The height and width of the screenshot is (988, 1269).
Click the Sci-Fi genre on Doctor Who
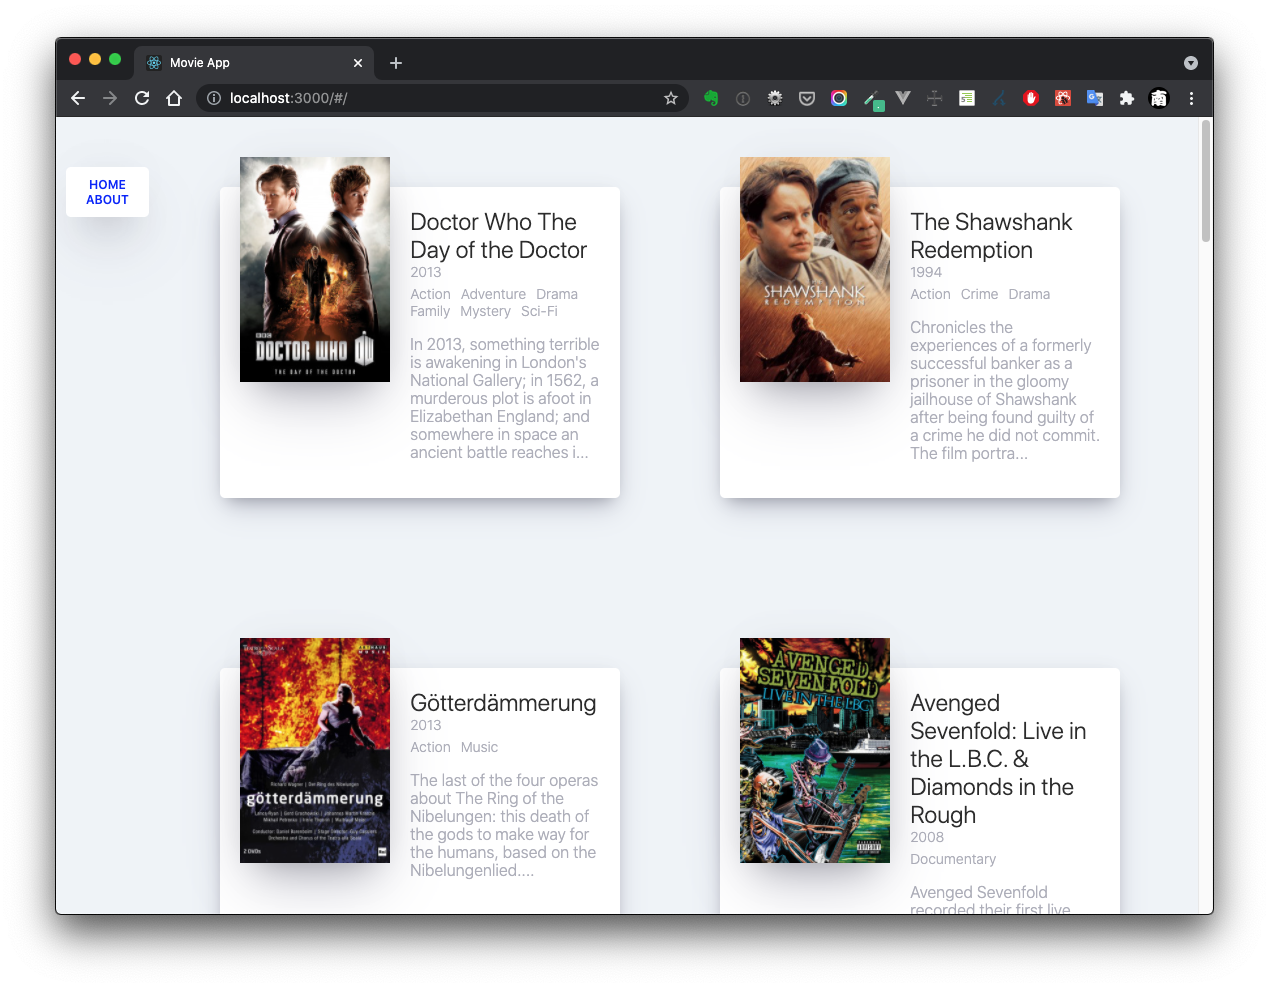(x=539, y=311)
